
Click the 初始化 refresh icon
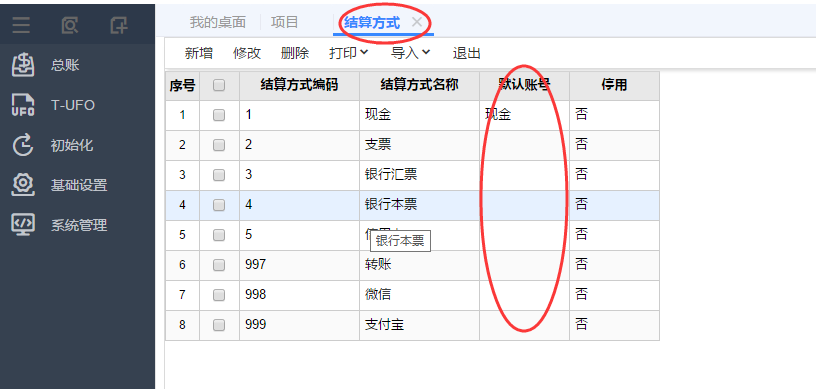23,145
